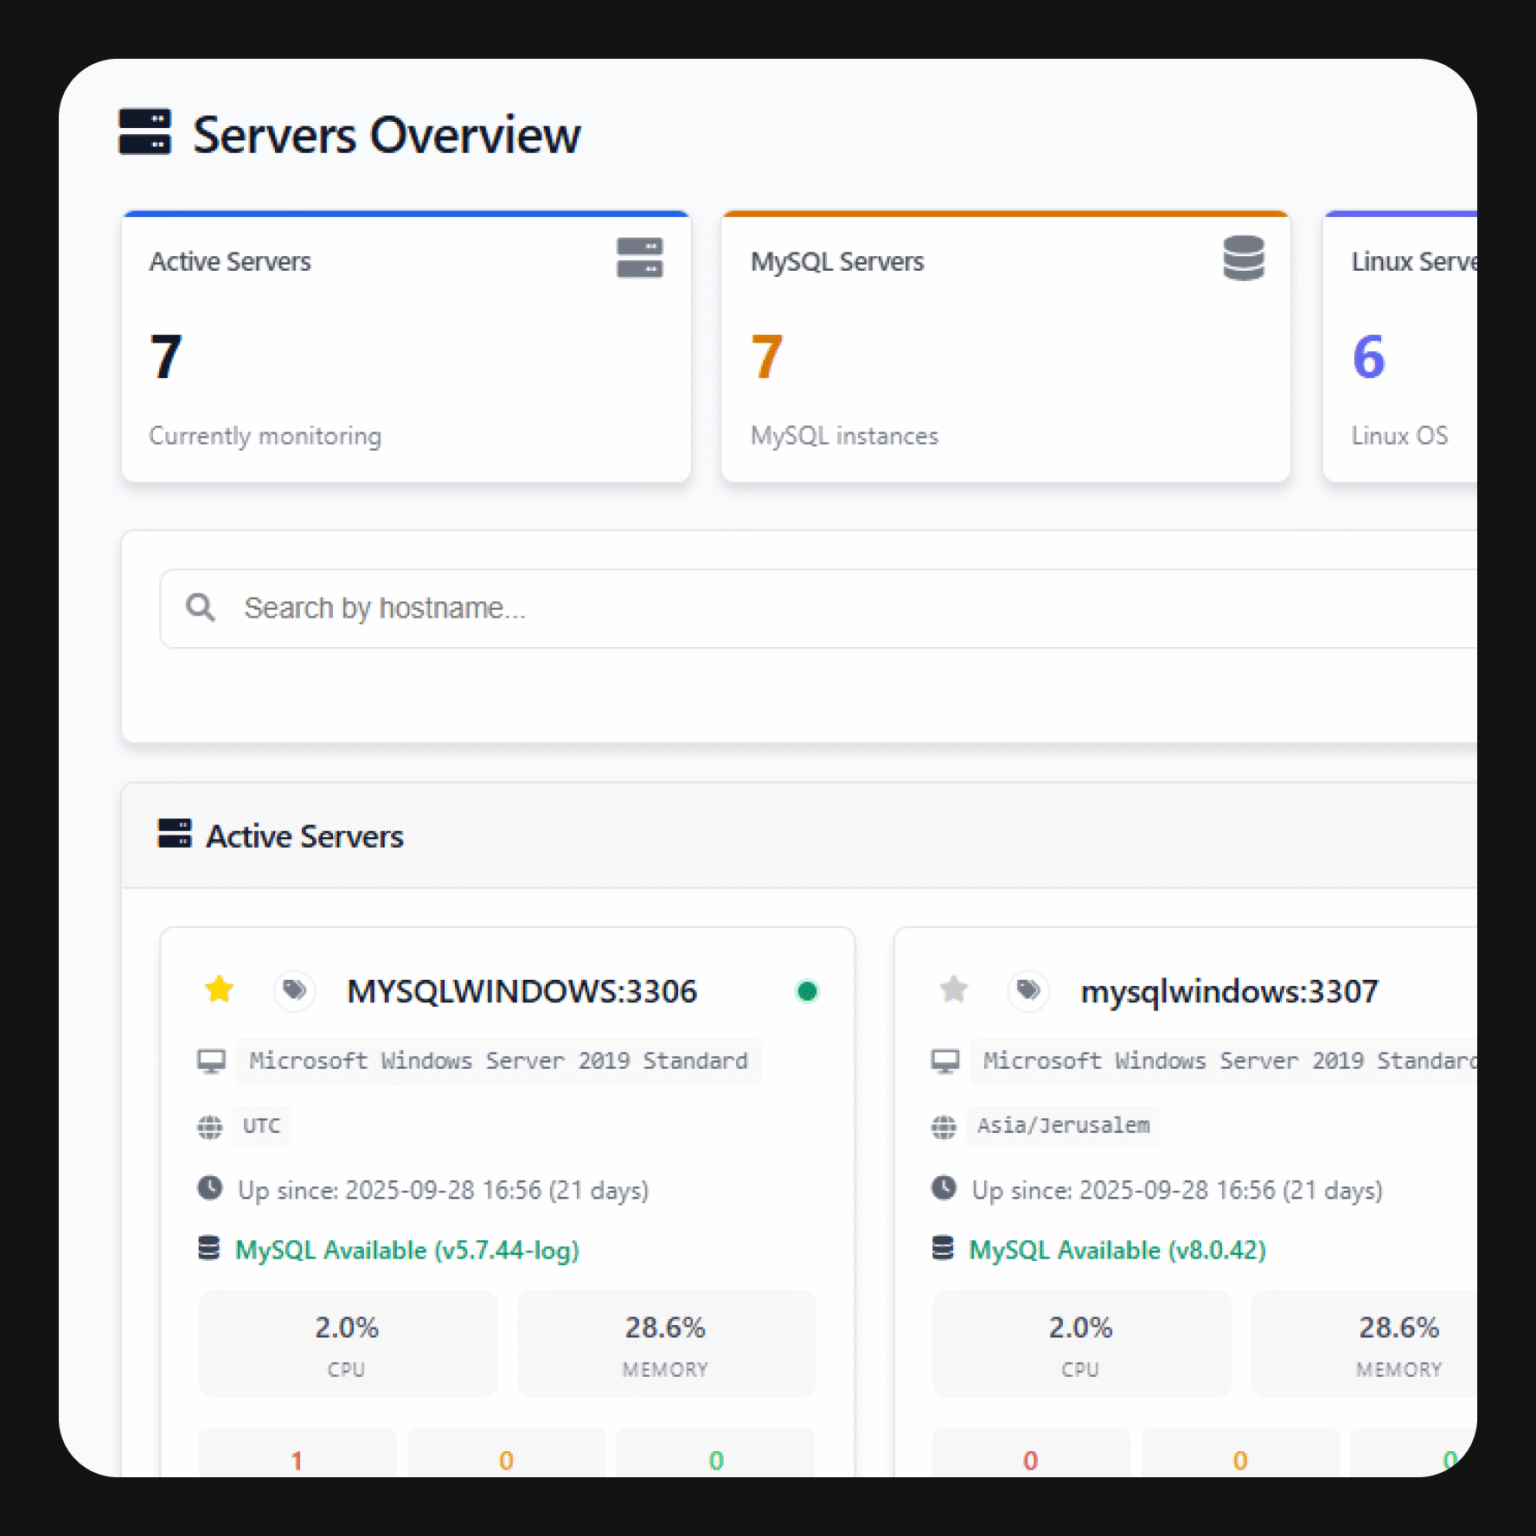Image resolution: width=1536 pixels, height=1536 pixels.
Task: Click the 28.6% MEMORY tile on mysqlwindows:3307
Action: [x=1364, y=1343]
